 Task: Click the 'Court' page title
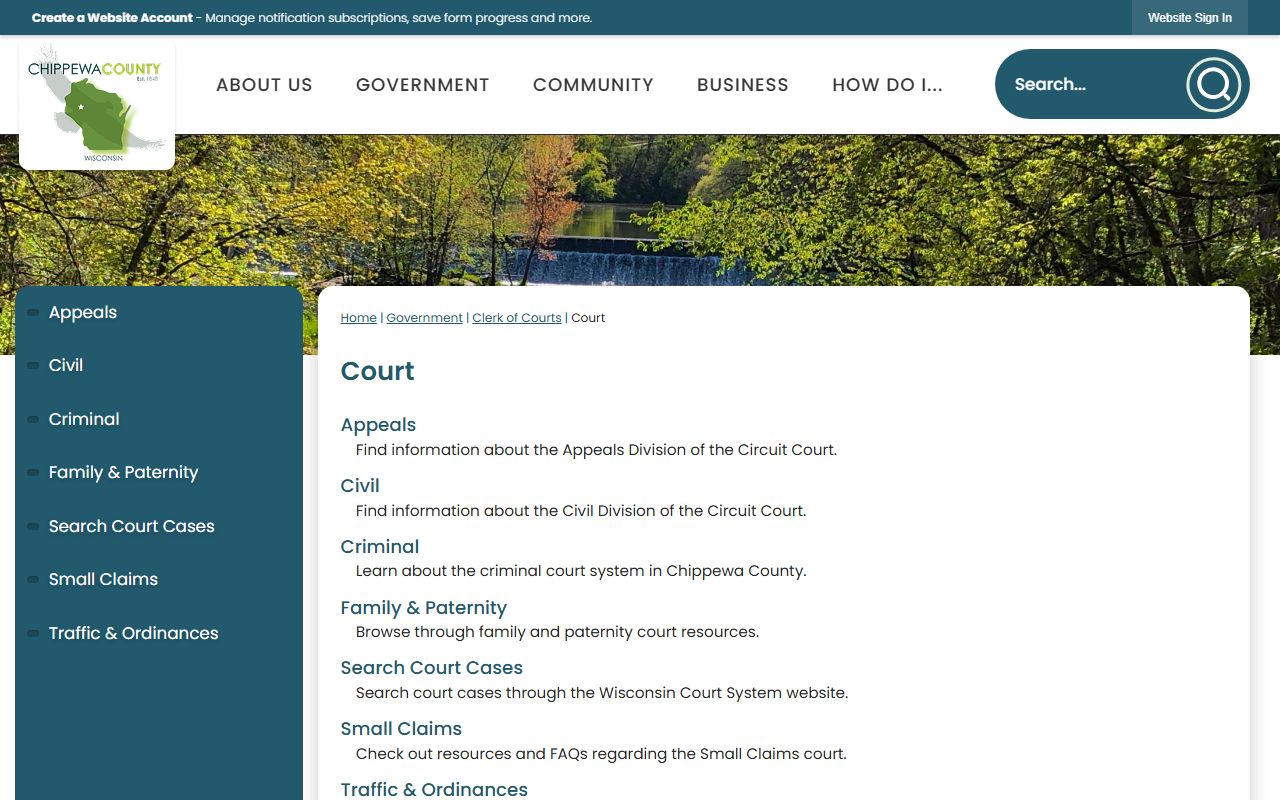tap(378, 371)
